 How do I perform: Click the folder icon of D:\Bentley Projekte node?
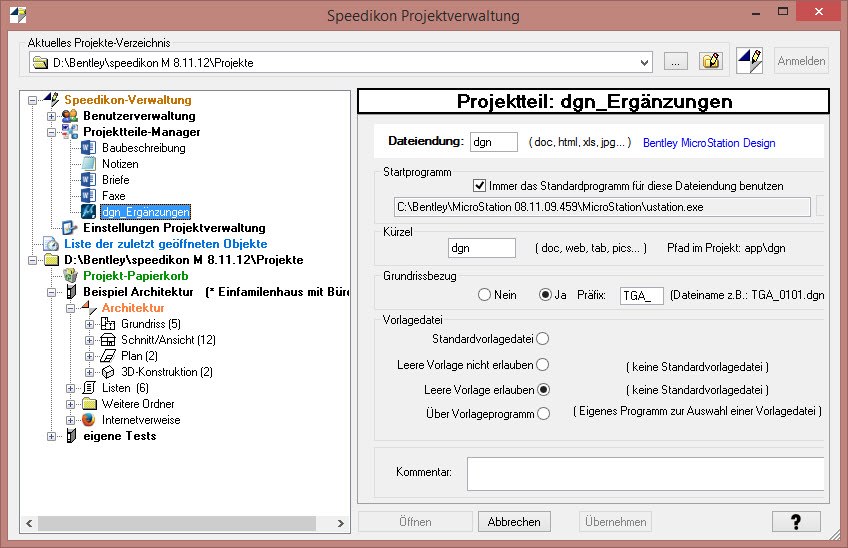(51, 260)
